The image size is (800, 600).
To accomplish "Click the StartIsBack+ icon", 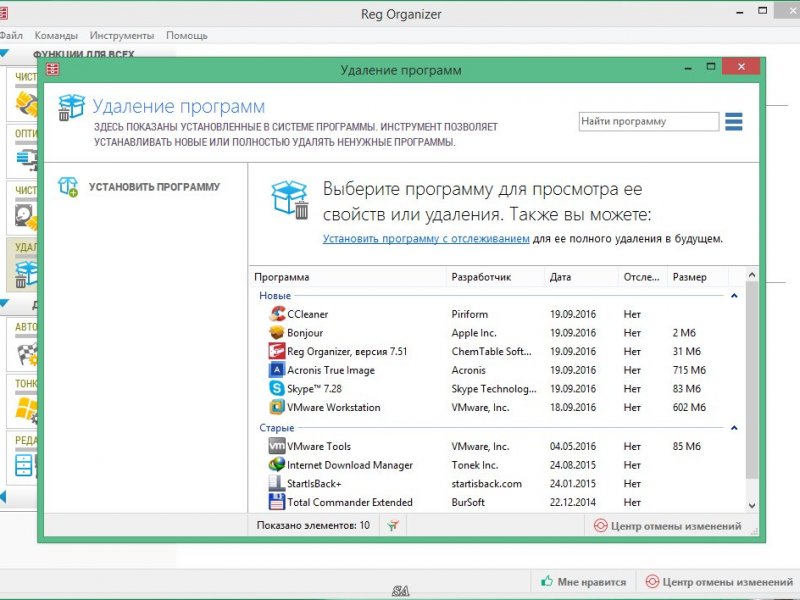I will [x=277, y=483].
